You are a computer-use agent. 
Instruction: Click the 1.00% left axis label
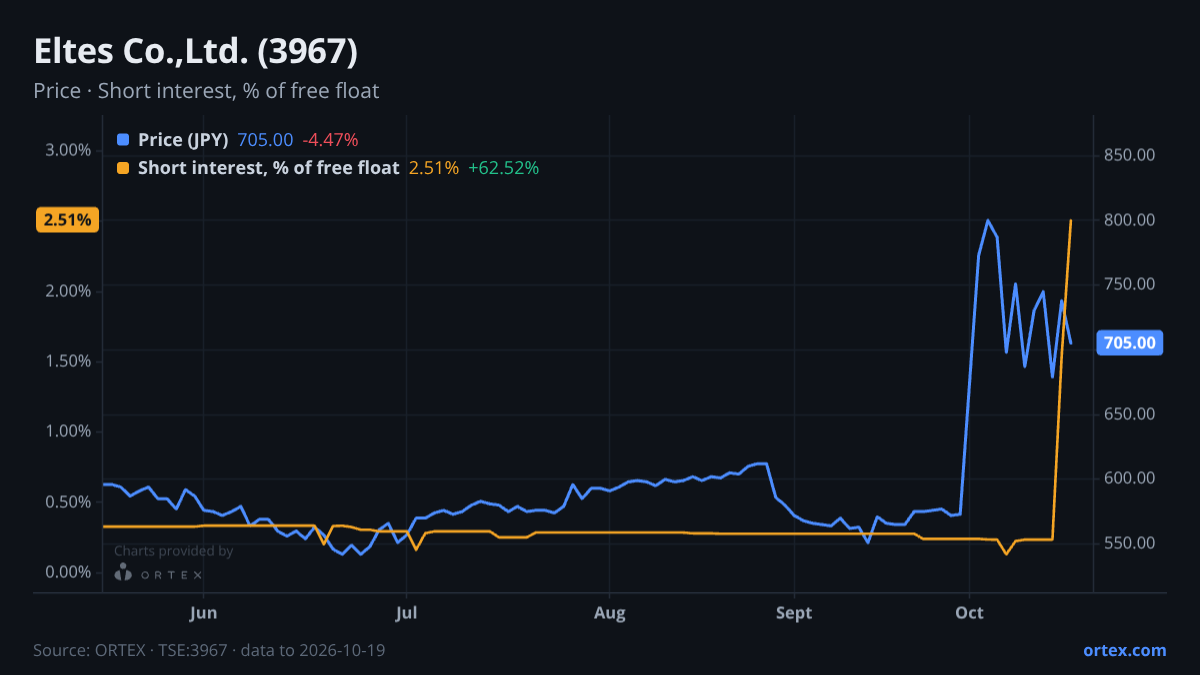coord(69,431)
